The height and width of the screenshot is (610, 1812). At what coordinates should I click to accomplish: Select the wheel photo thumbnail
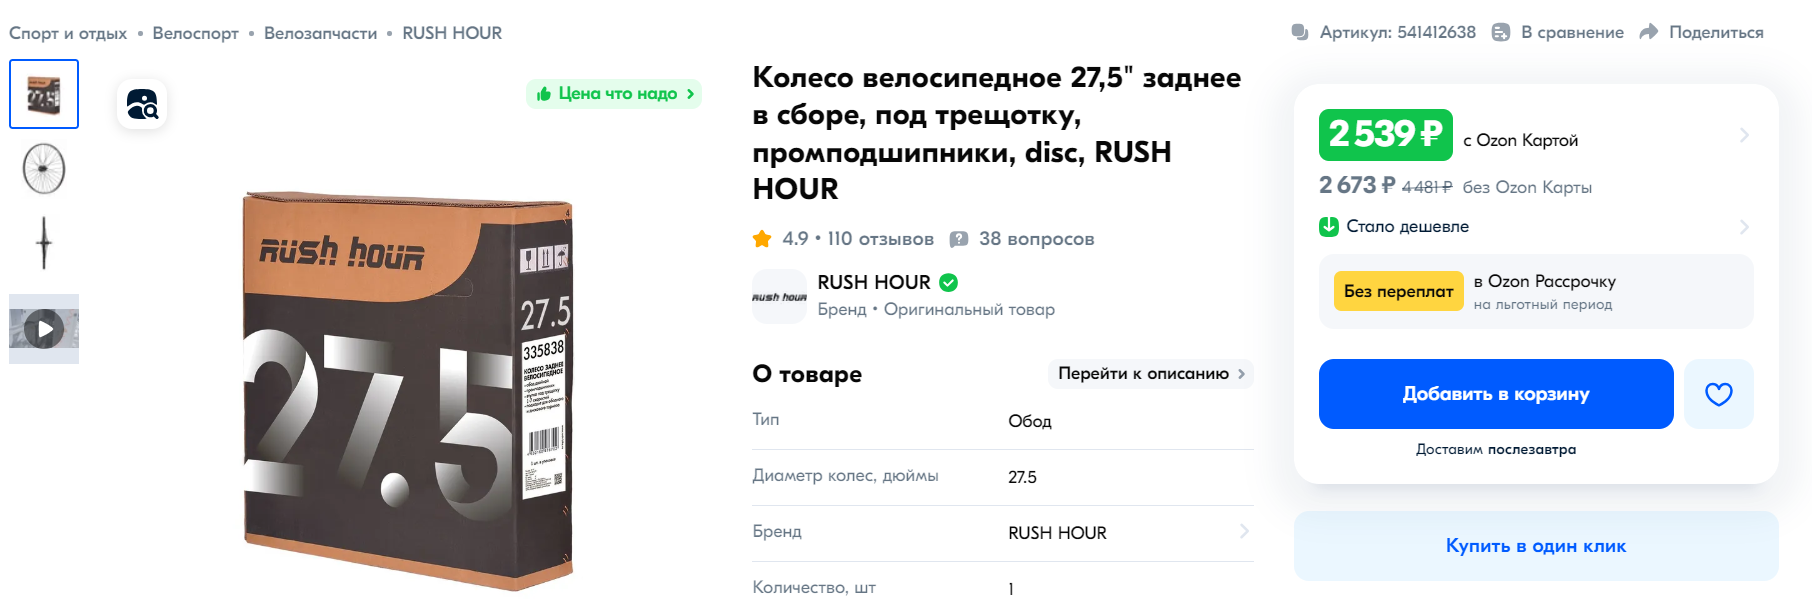[x=44, y=168]
